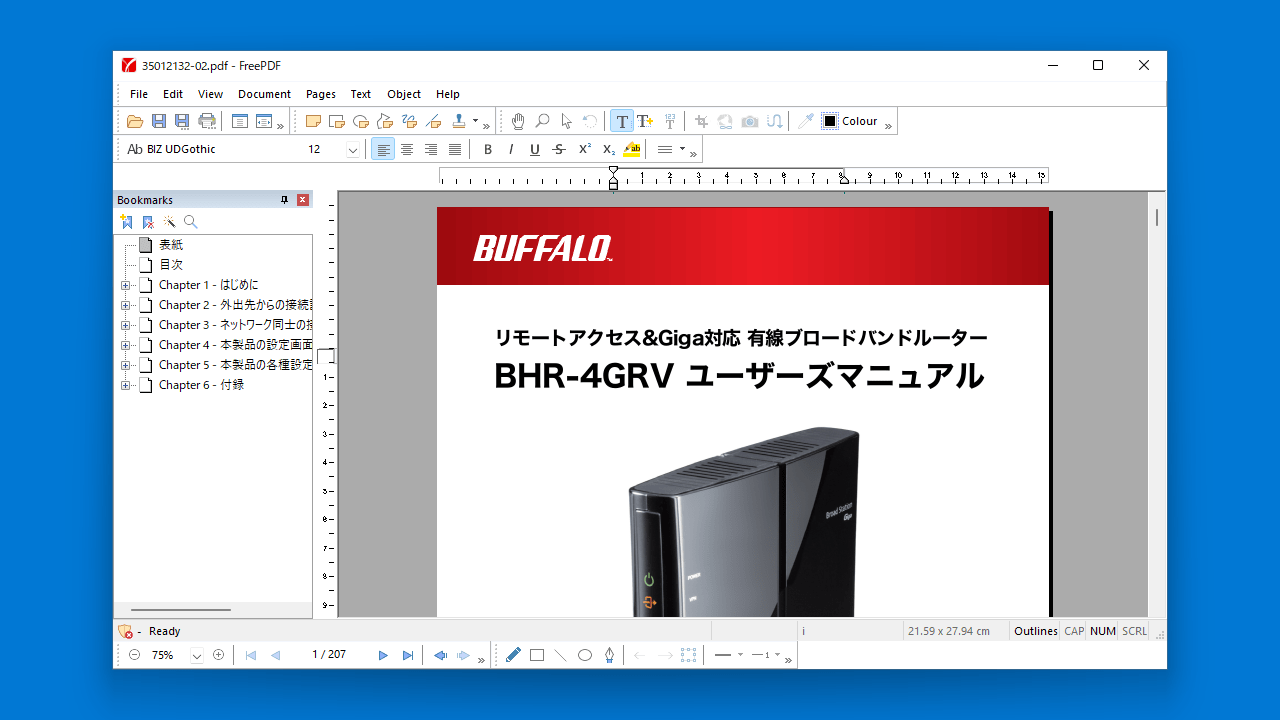Activate the magnifier zoom tool
Viewport: 1280px width, 720px height.
point(542,121)
